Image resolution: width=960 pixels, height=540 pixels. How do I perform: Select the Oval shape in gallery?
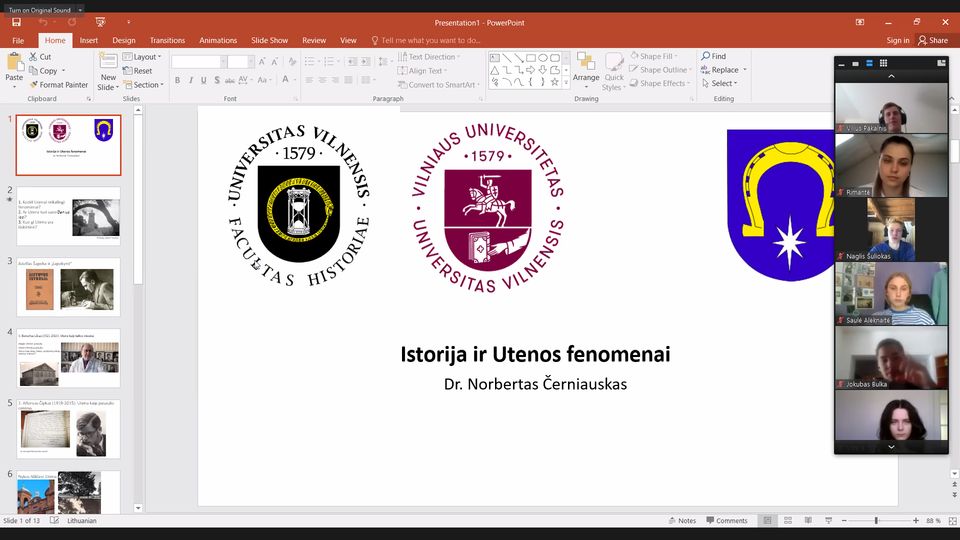542,58
